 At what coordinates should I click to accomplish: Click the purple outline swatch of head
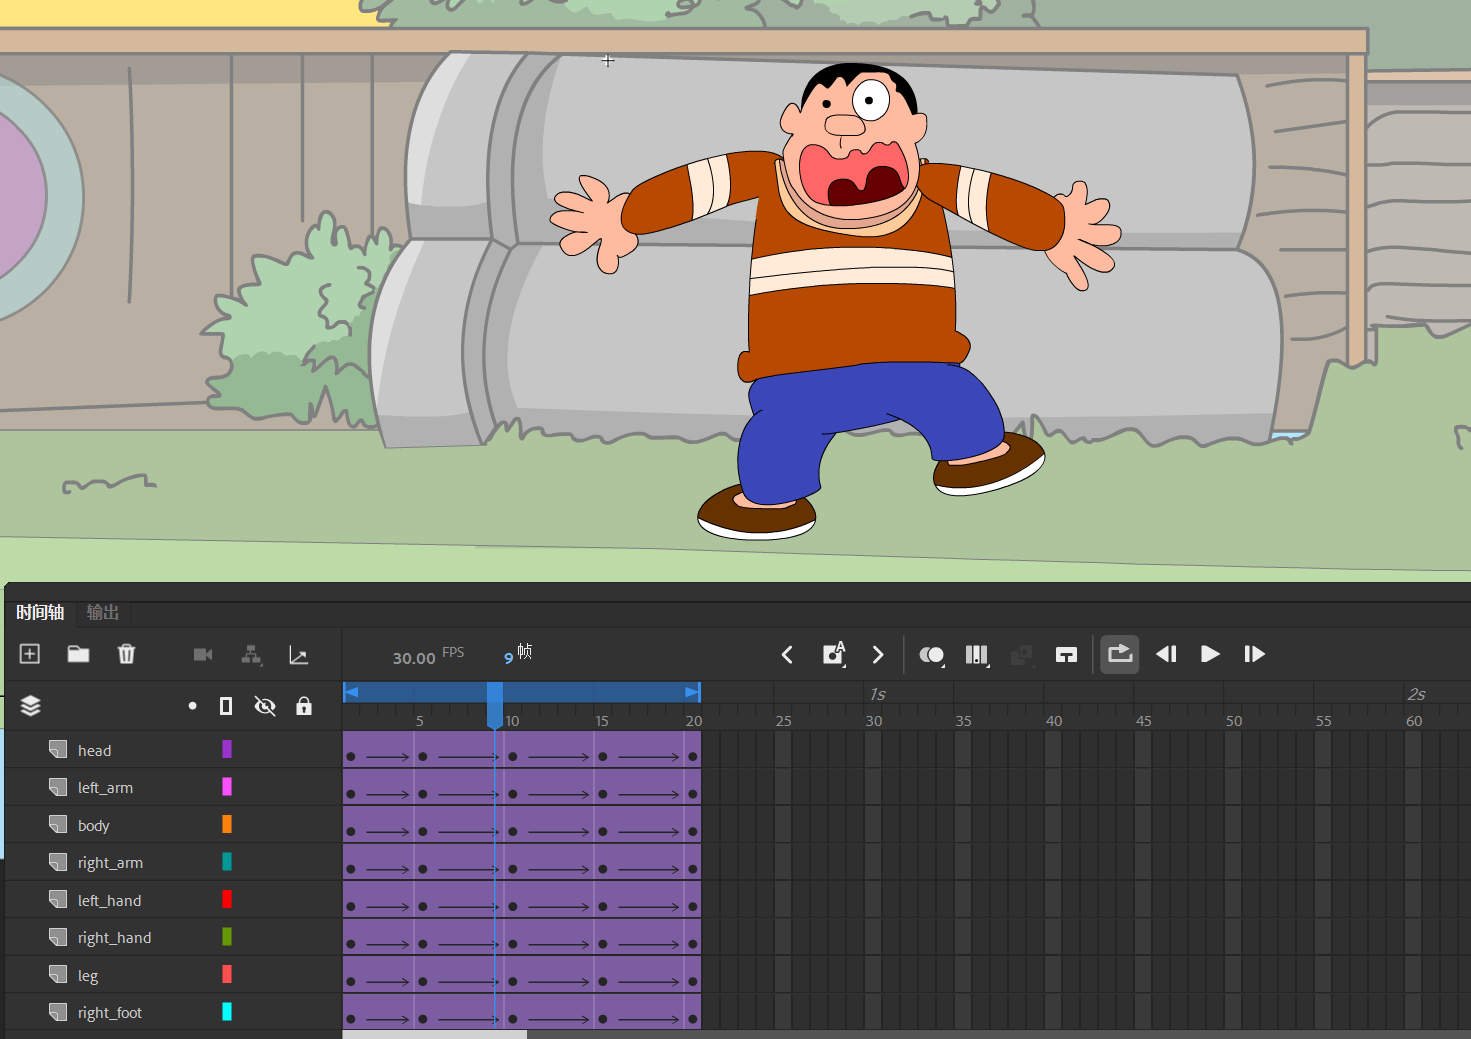(x=227, y=749)
